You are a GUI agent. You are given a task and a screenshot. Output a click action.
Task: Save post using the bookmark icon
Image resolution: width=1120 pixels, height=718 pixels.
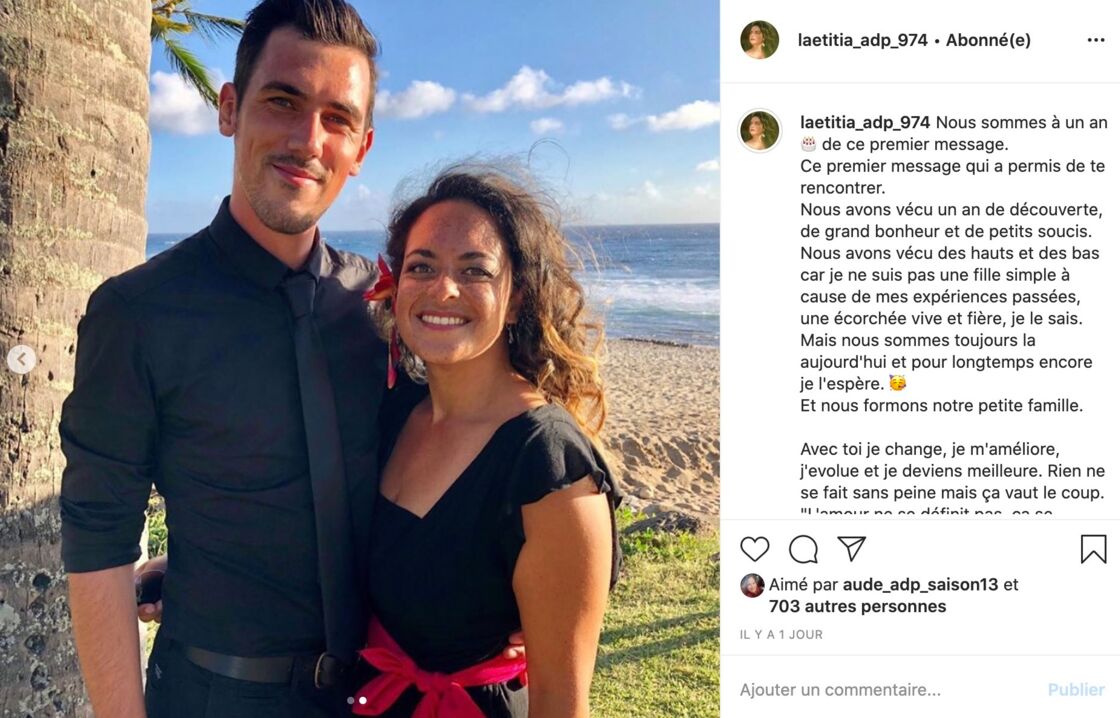[x=1093, y=549]
